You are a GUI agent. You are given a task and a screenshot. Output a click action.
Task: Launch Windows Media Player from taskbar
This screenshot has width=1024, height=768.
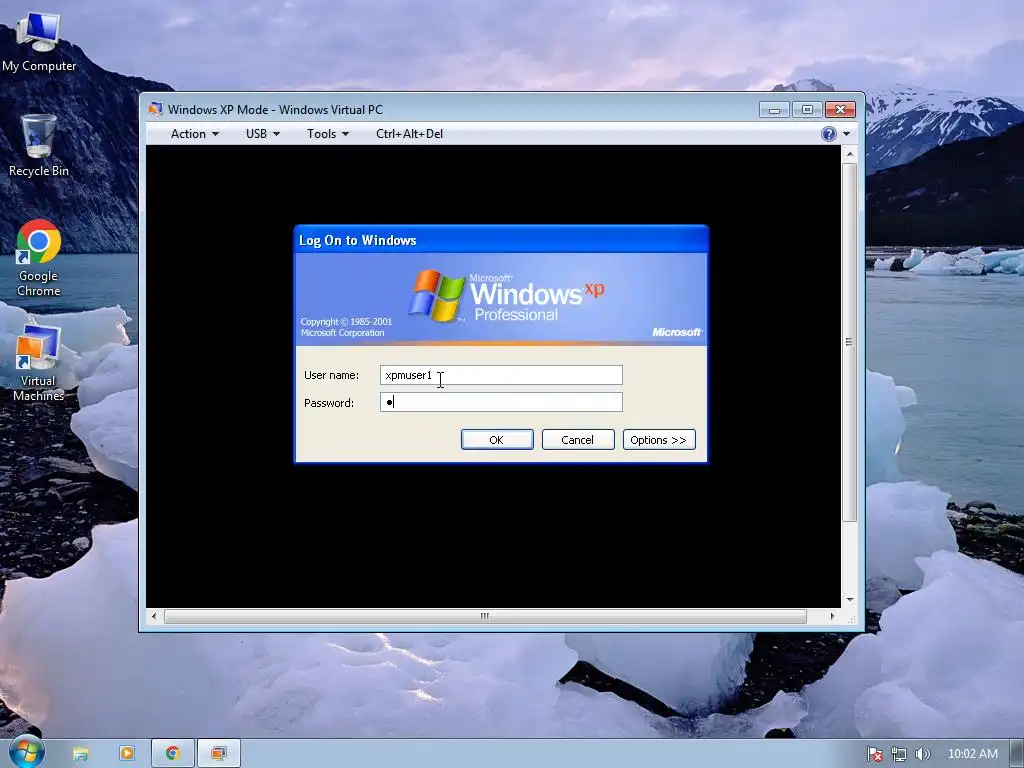click(x=127, y=754)
